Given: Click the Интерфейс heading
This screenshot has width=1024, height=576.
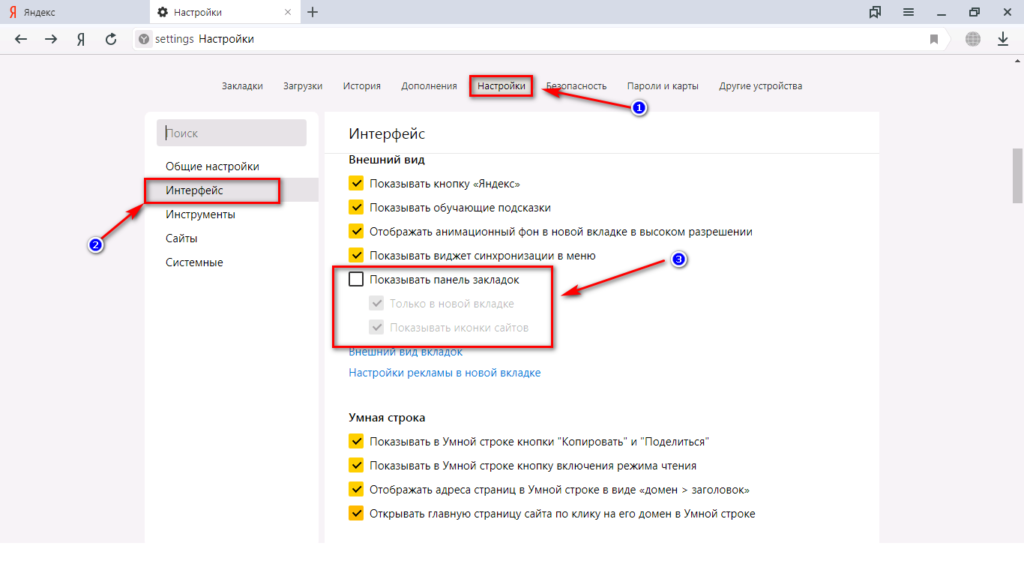Looking at the screenshot, I should point(387,134).
